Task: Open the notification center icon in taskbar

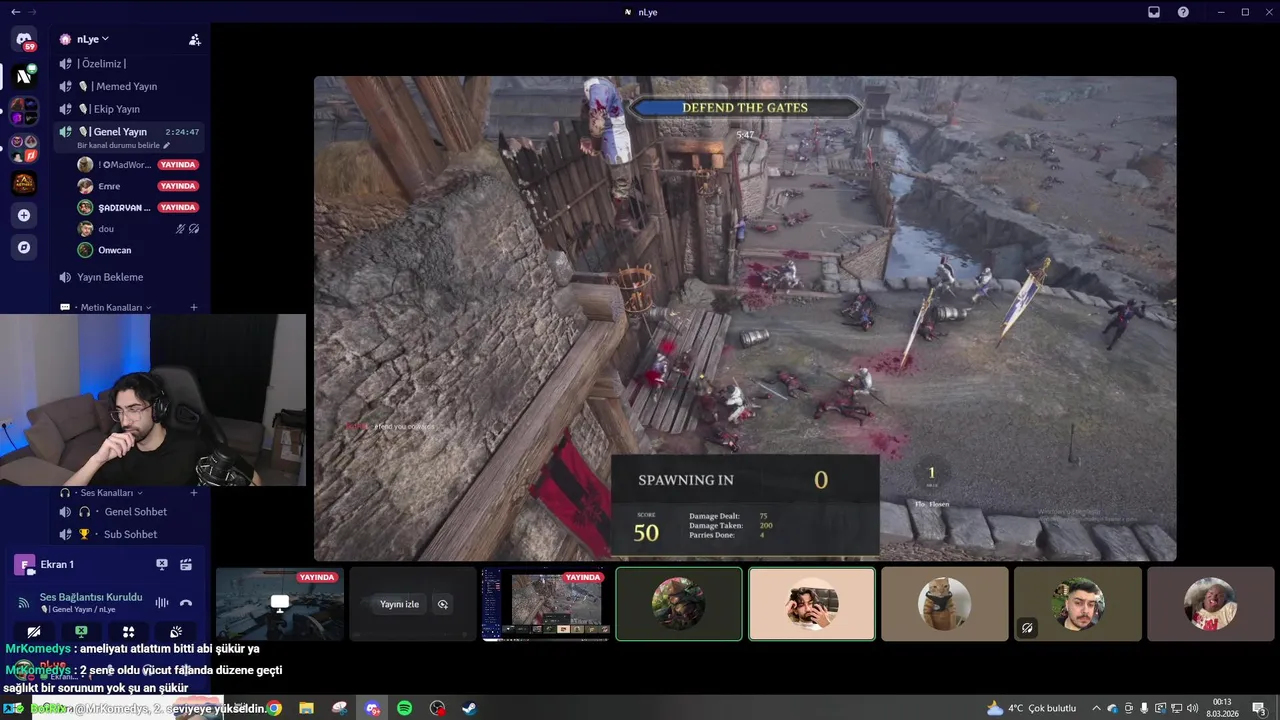Action: tap(1259, 708)
